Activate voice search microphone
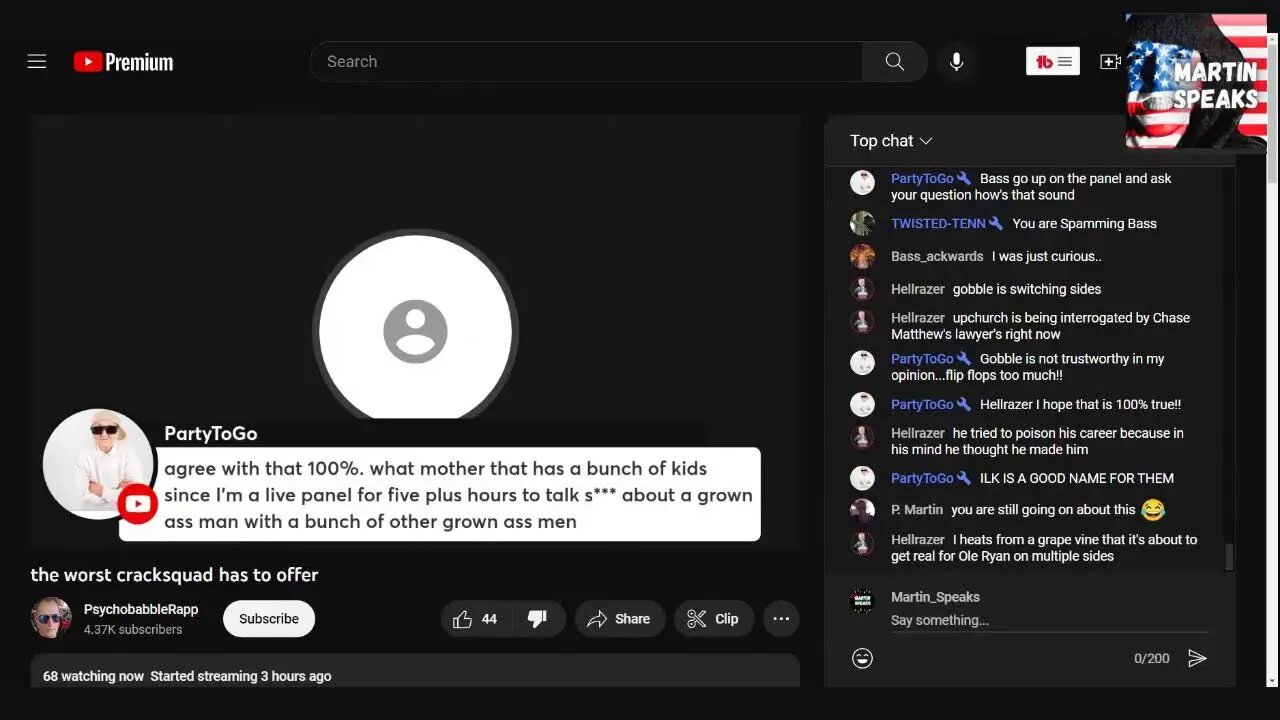The width and height of the screenshot is (1280, 720). (x=956, y=62)
